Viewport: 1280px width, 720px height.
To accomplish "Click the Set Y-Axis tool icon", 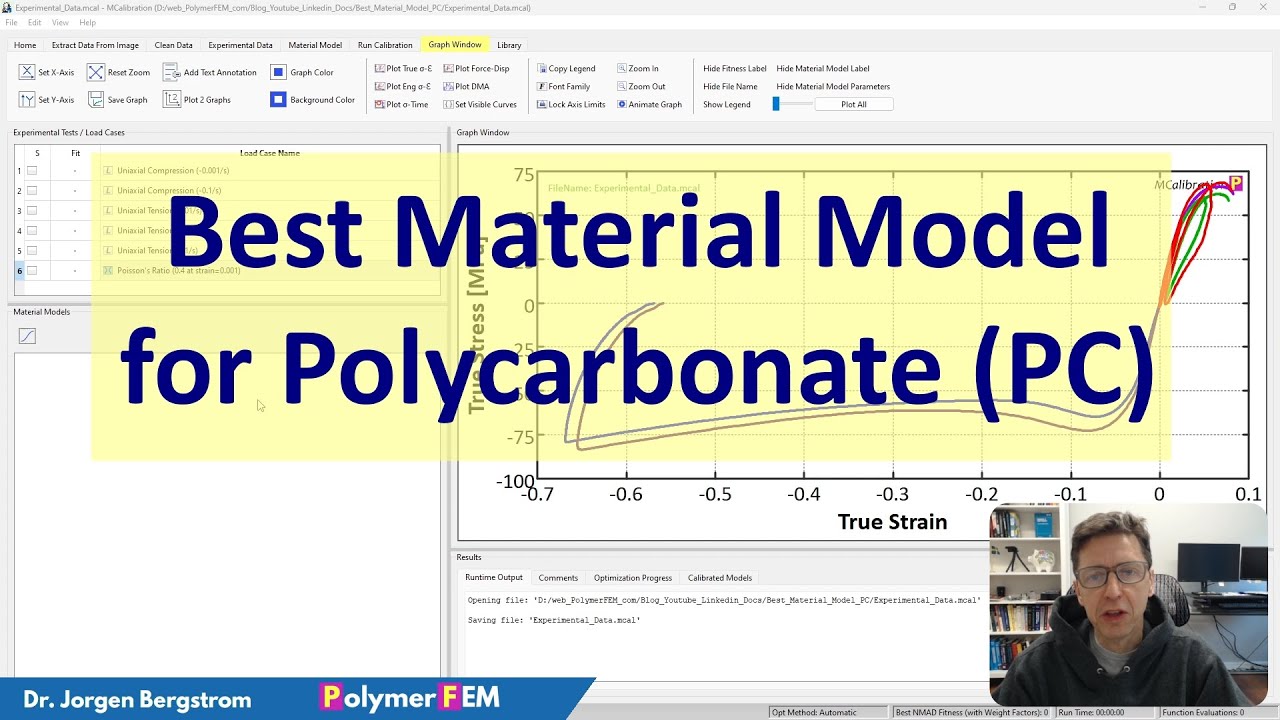I will (27, 99).
